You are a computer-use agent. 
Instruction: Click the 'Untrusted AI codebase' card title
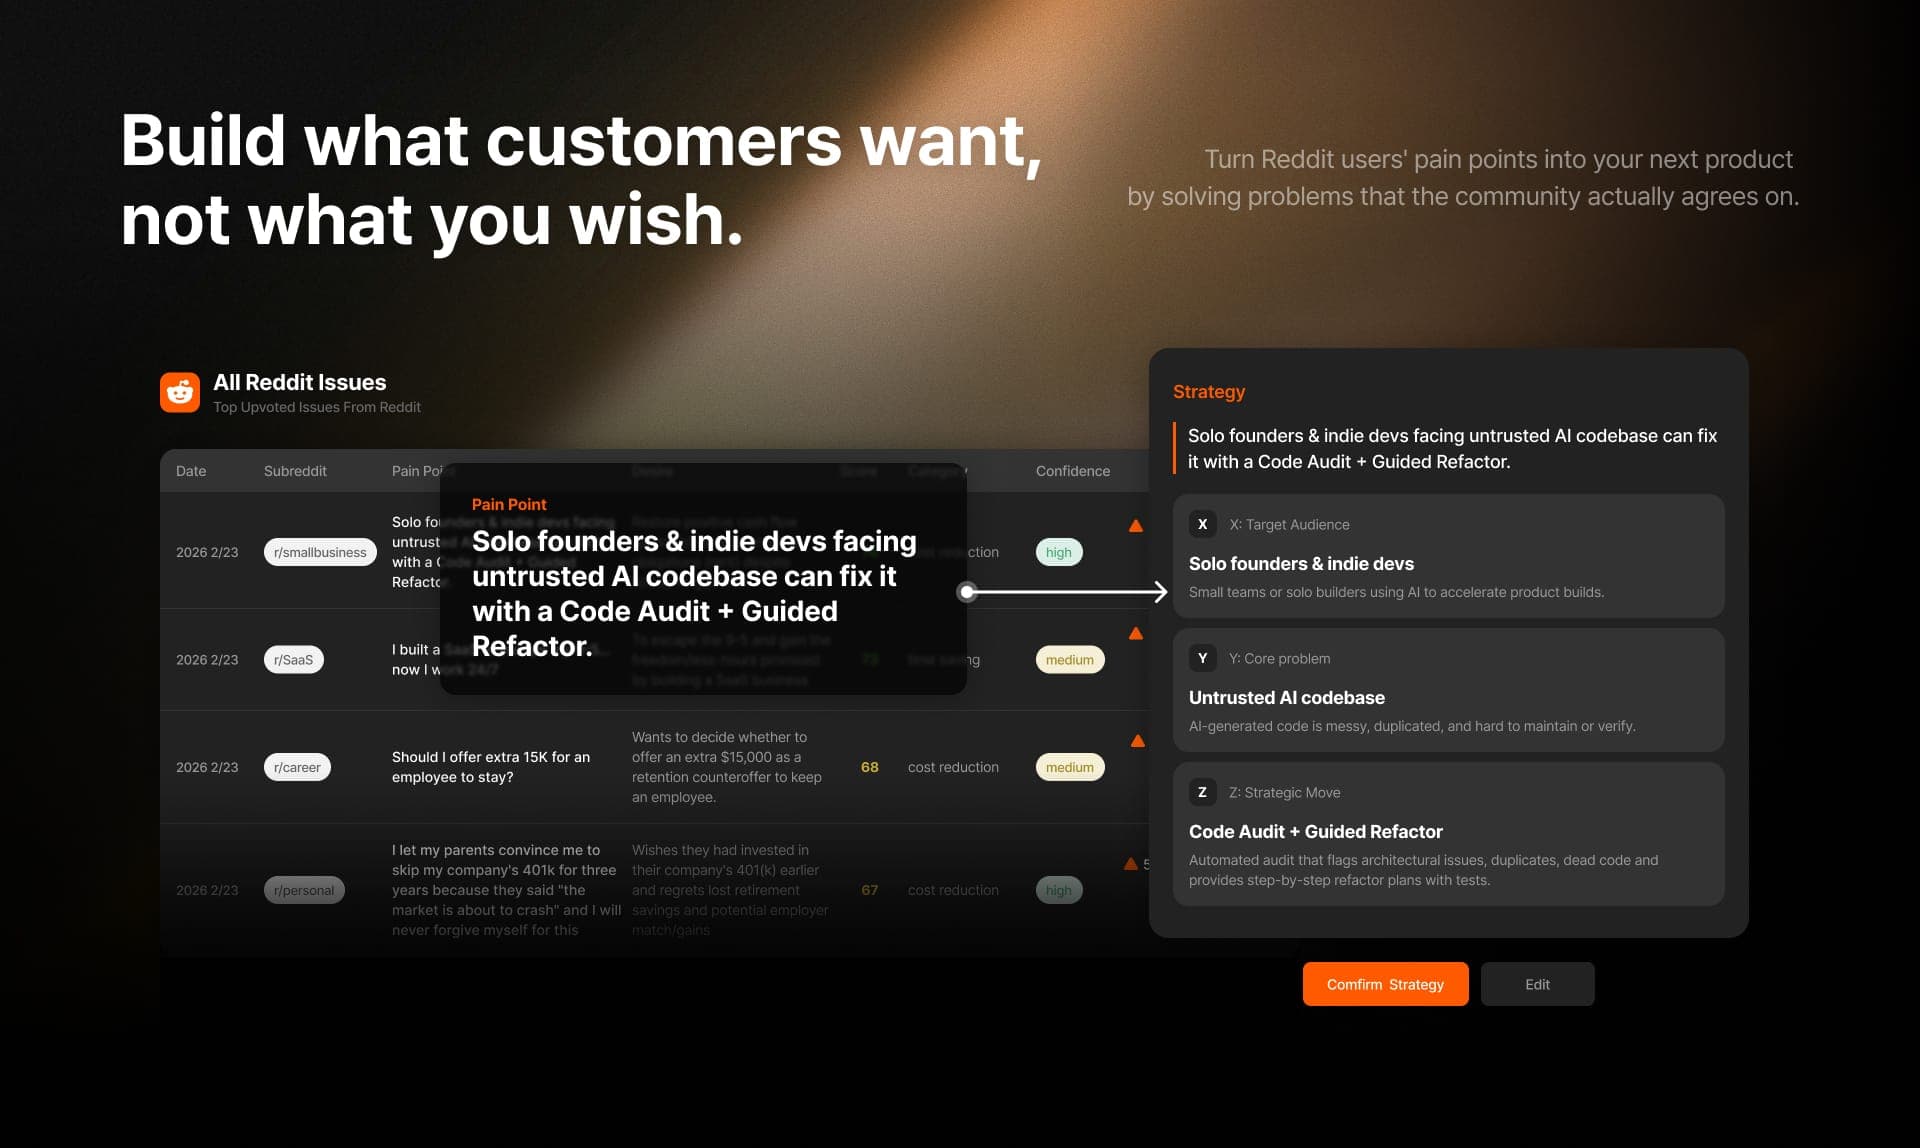tap(1286, 698)
